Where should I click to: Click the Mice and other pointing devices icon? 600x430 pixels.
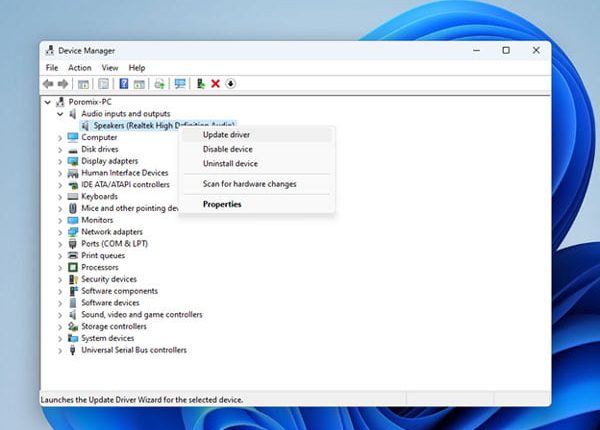(x=73, y=208)
